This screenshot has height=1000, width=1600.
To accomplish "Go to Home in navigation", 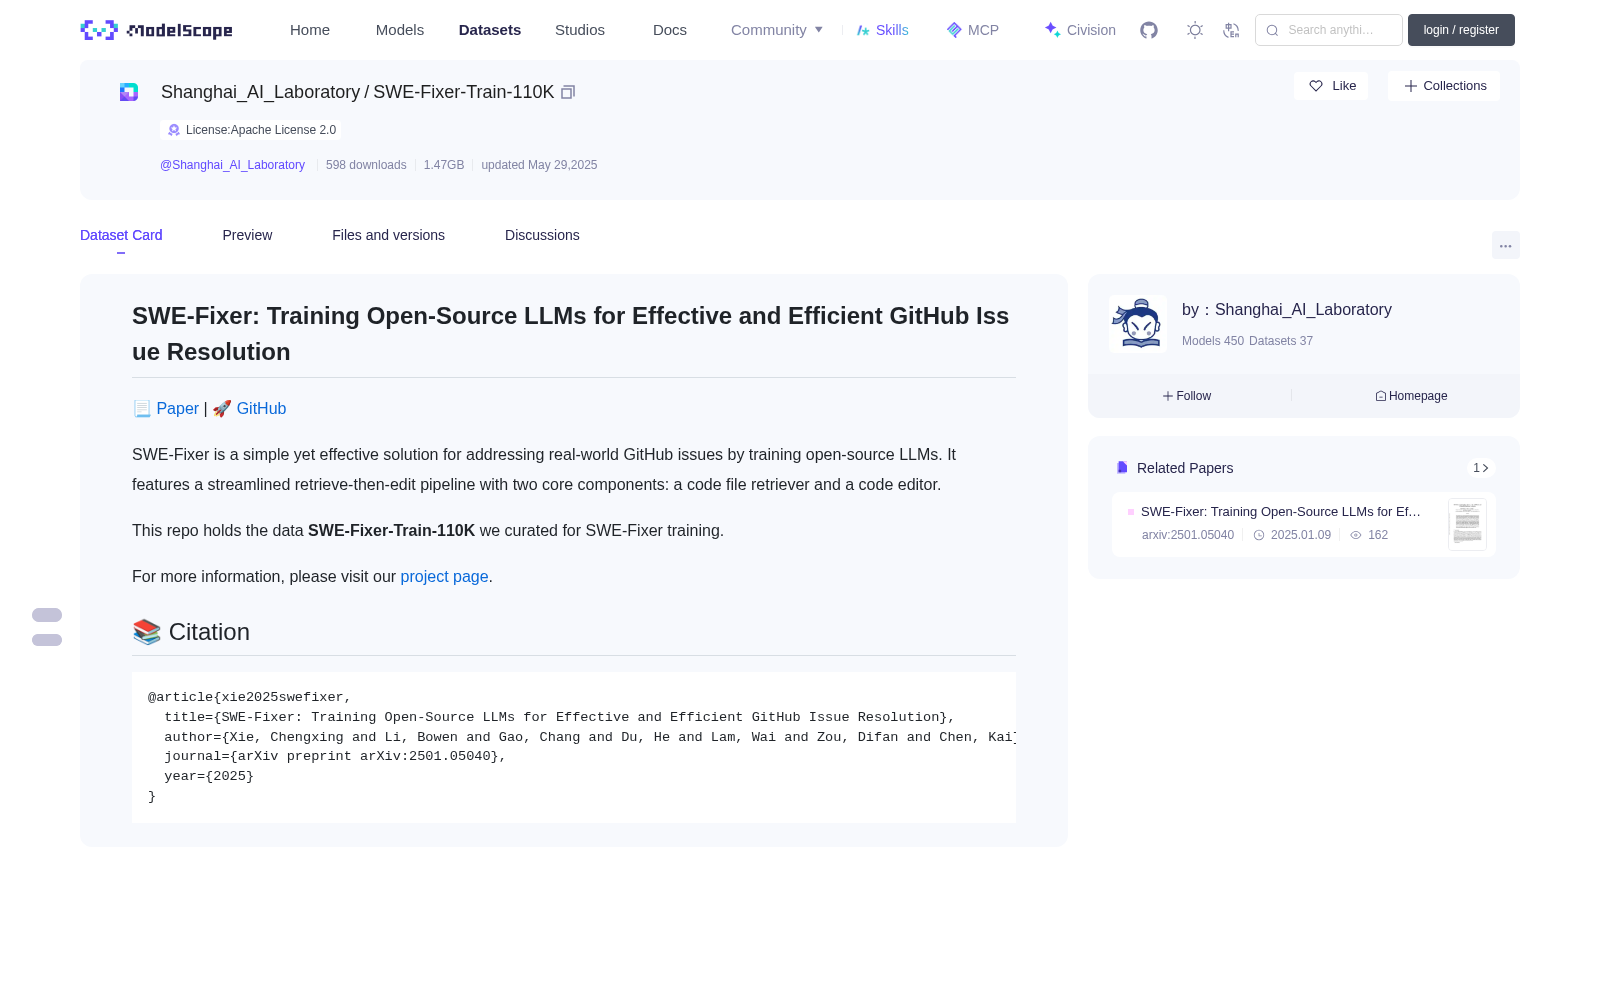I will click(310, 30).
